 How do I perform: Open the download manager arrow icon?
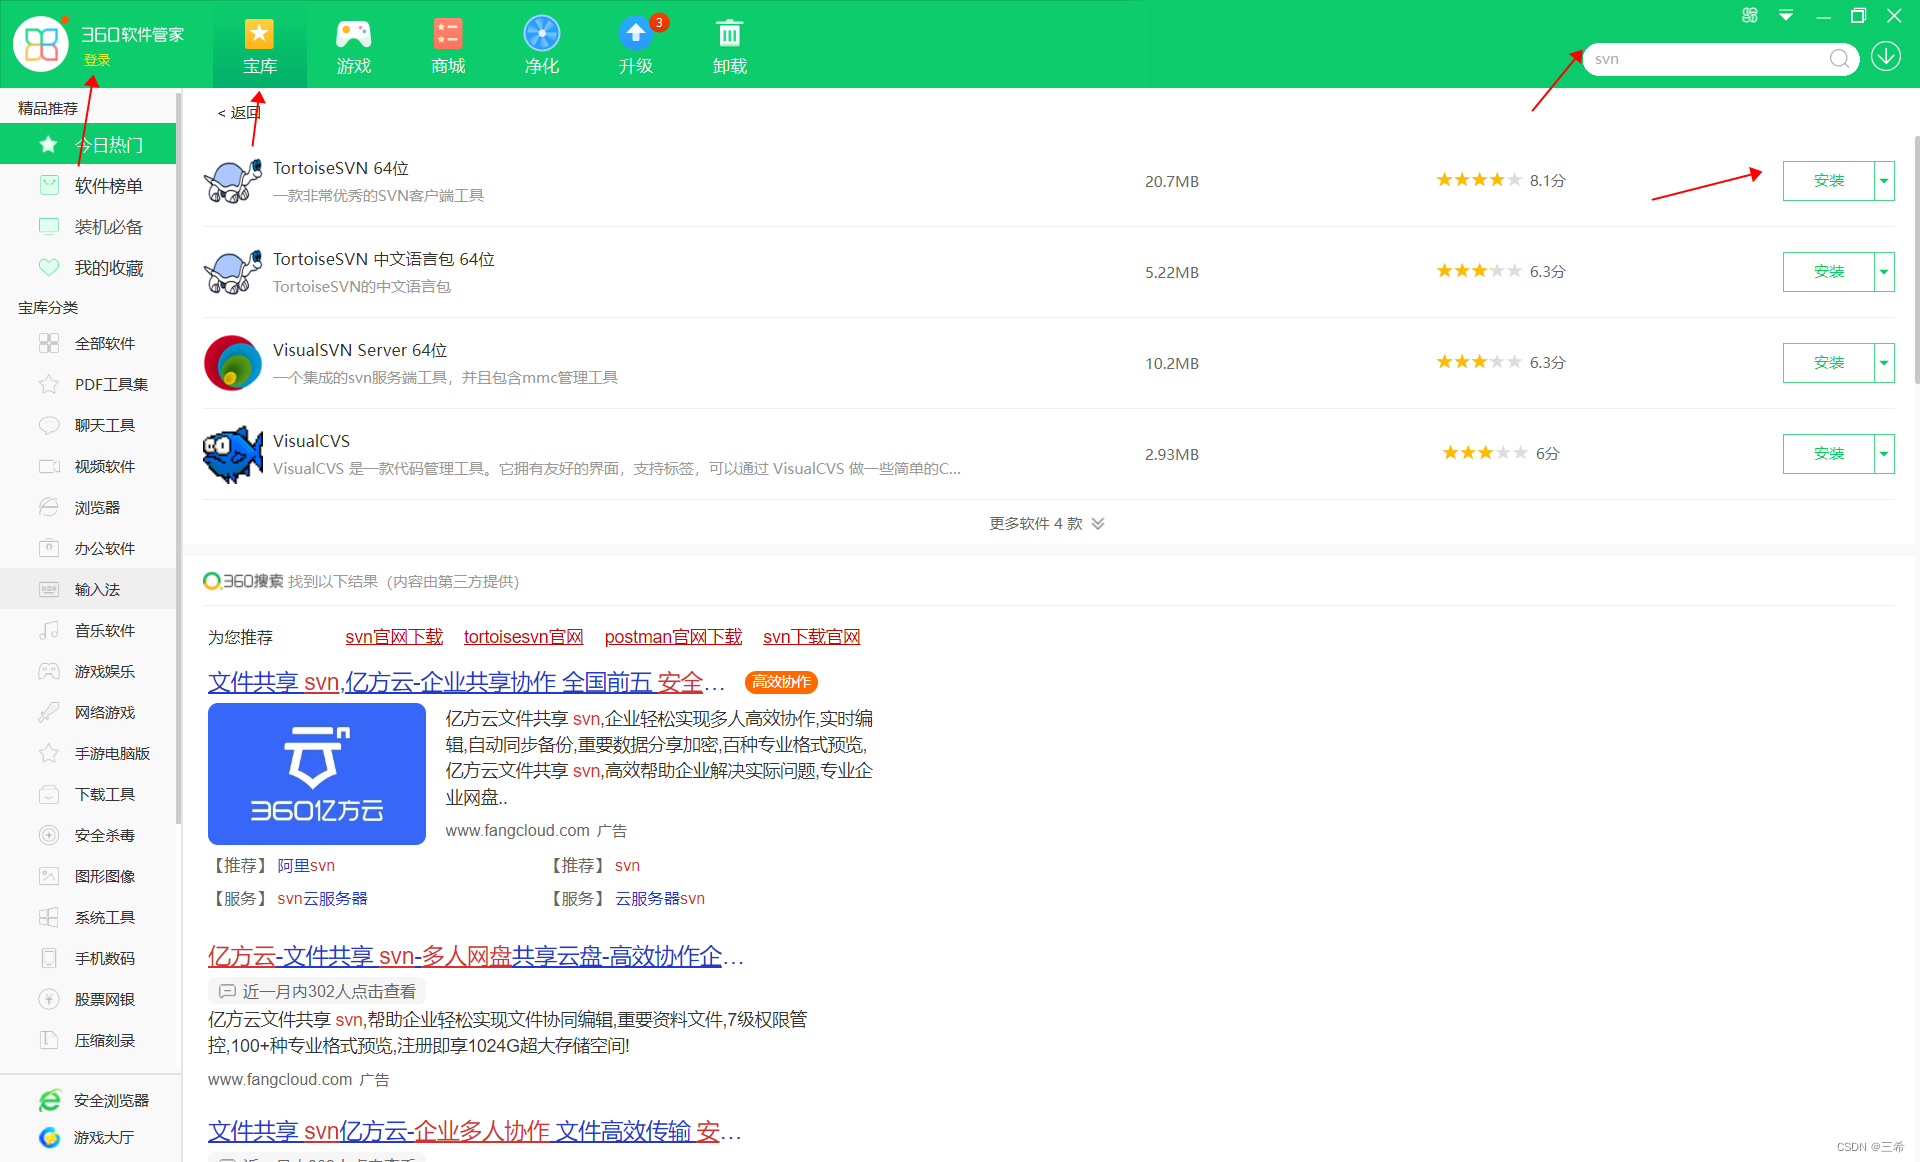tap(1886, 57)
